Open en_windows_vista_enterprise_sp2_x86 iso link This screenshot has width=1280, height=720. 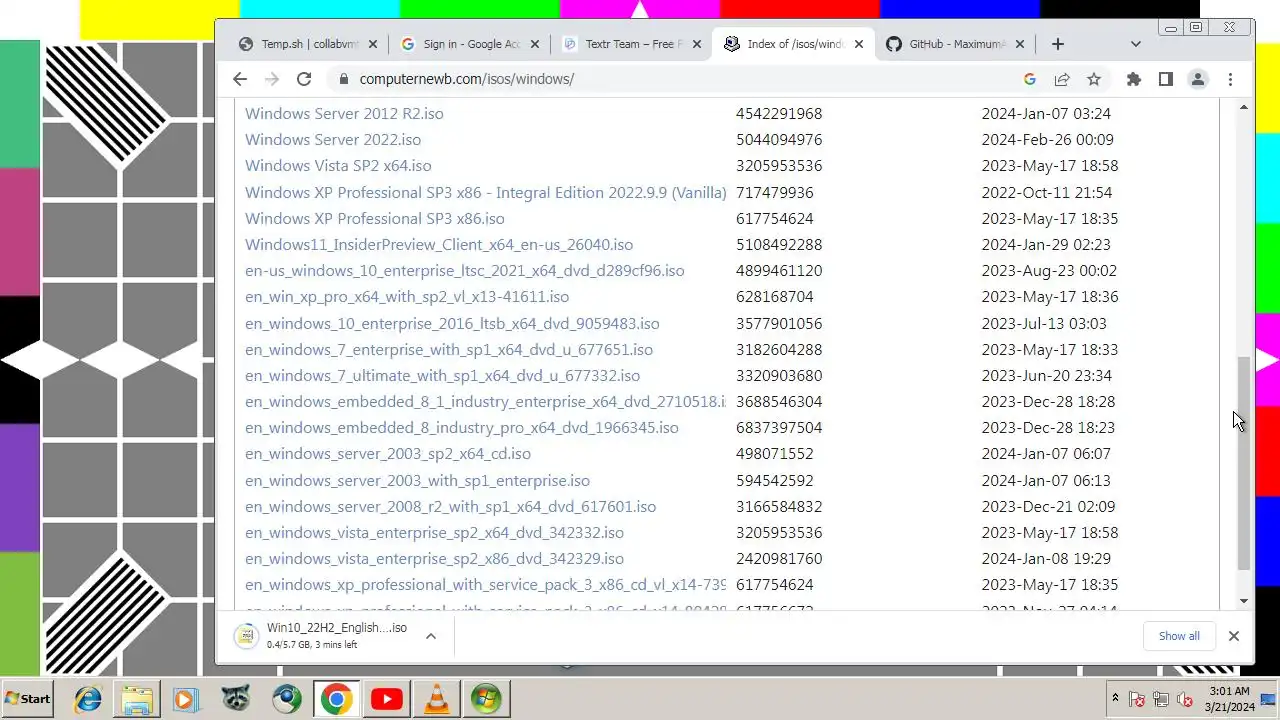pyautogui.click(x=434, y=558)
